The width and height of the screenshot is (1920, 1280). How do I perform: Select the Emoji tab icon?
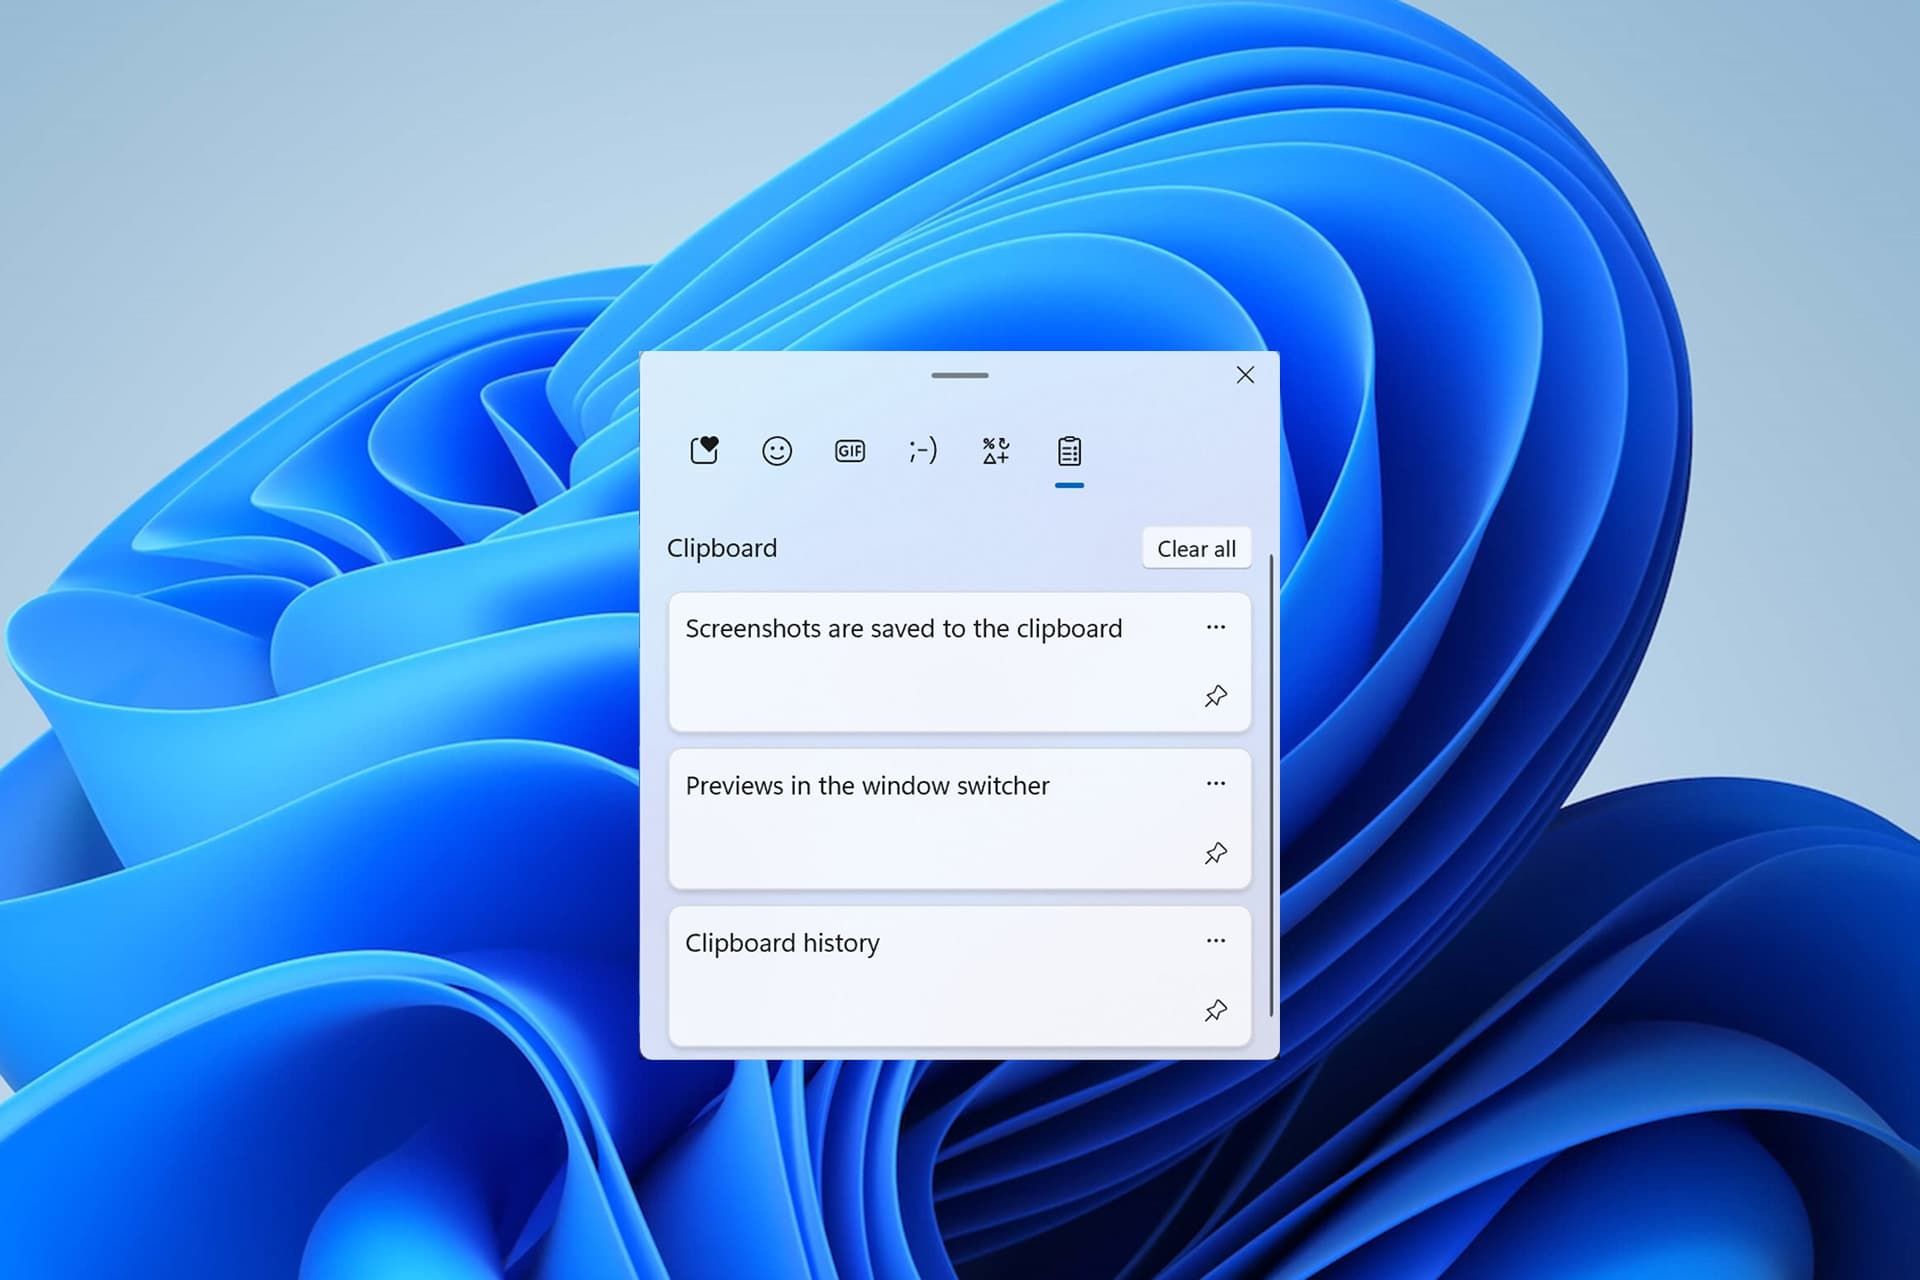(x=776, y=451)
